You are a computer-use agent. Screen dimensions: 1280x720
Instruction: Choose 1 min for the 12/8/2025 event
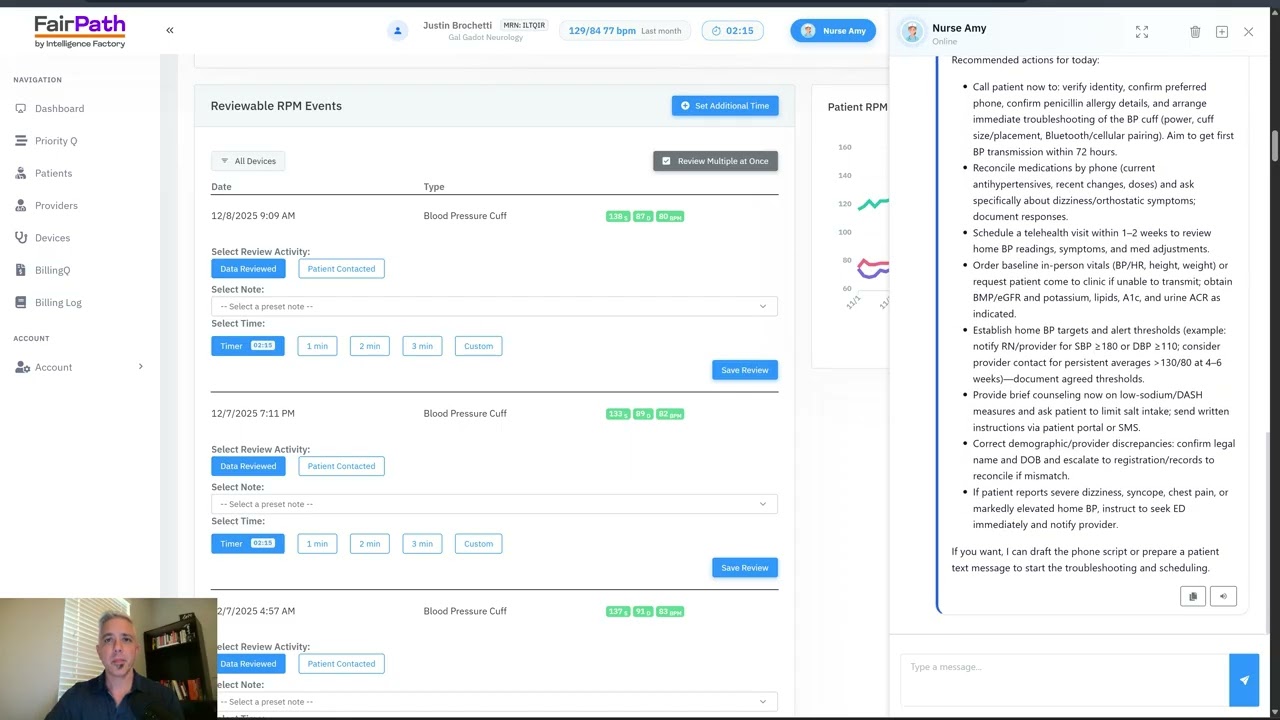(317, 346)
